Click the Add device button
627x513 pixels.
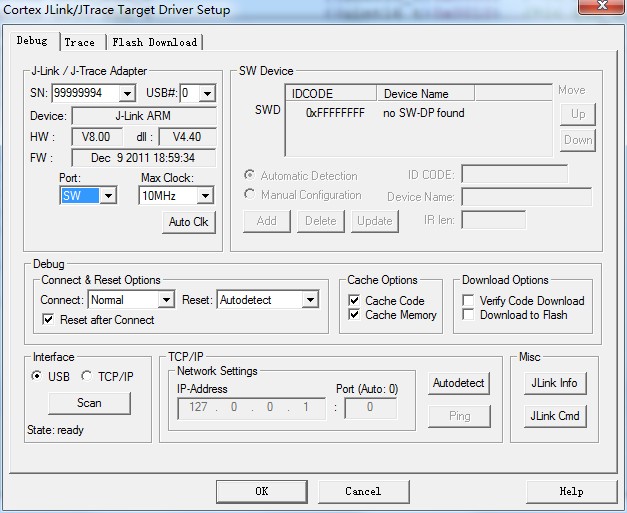point(267,221)
